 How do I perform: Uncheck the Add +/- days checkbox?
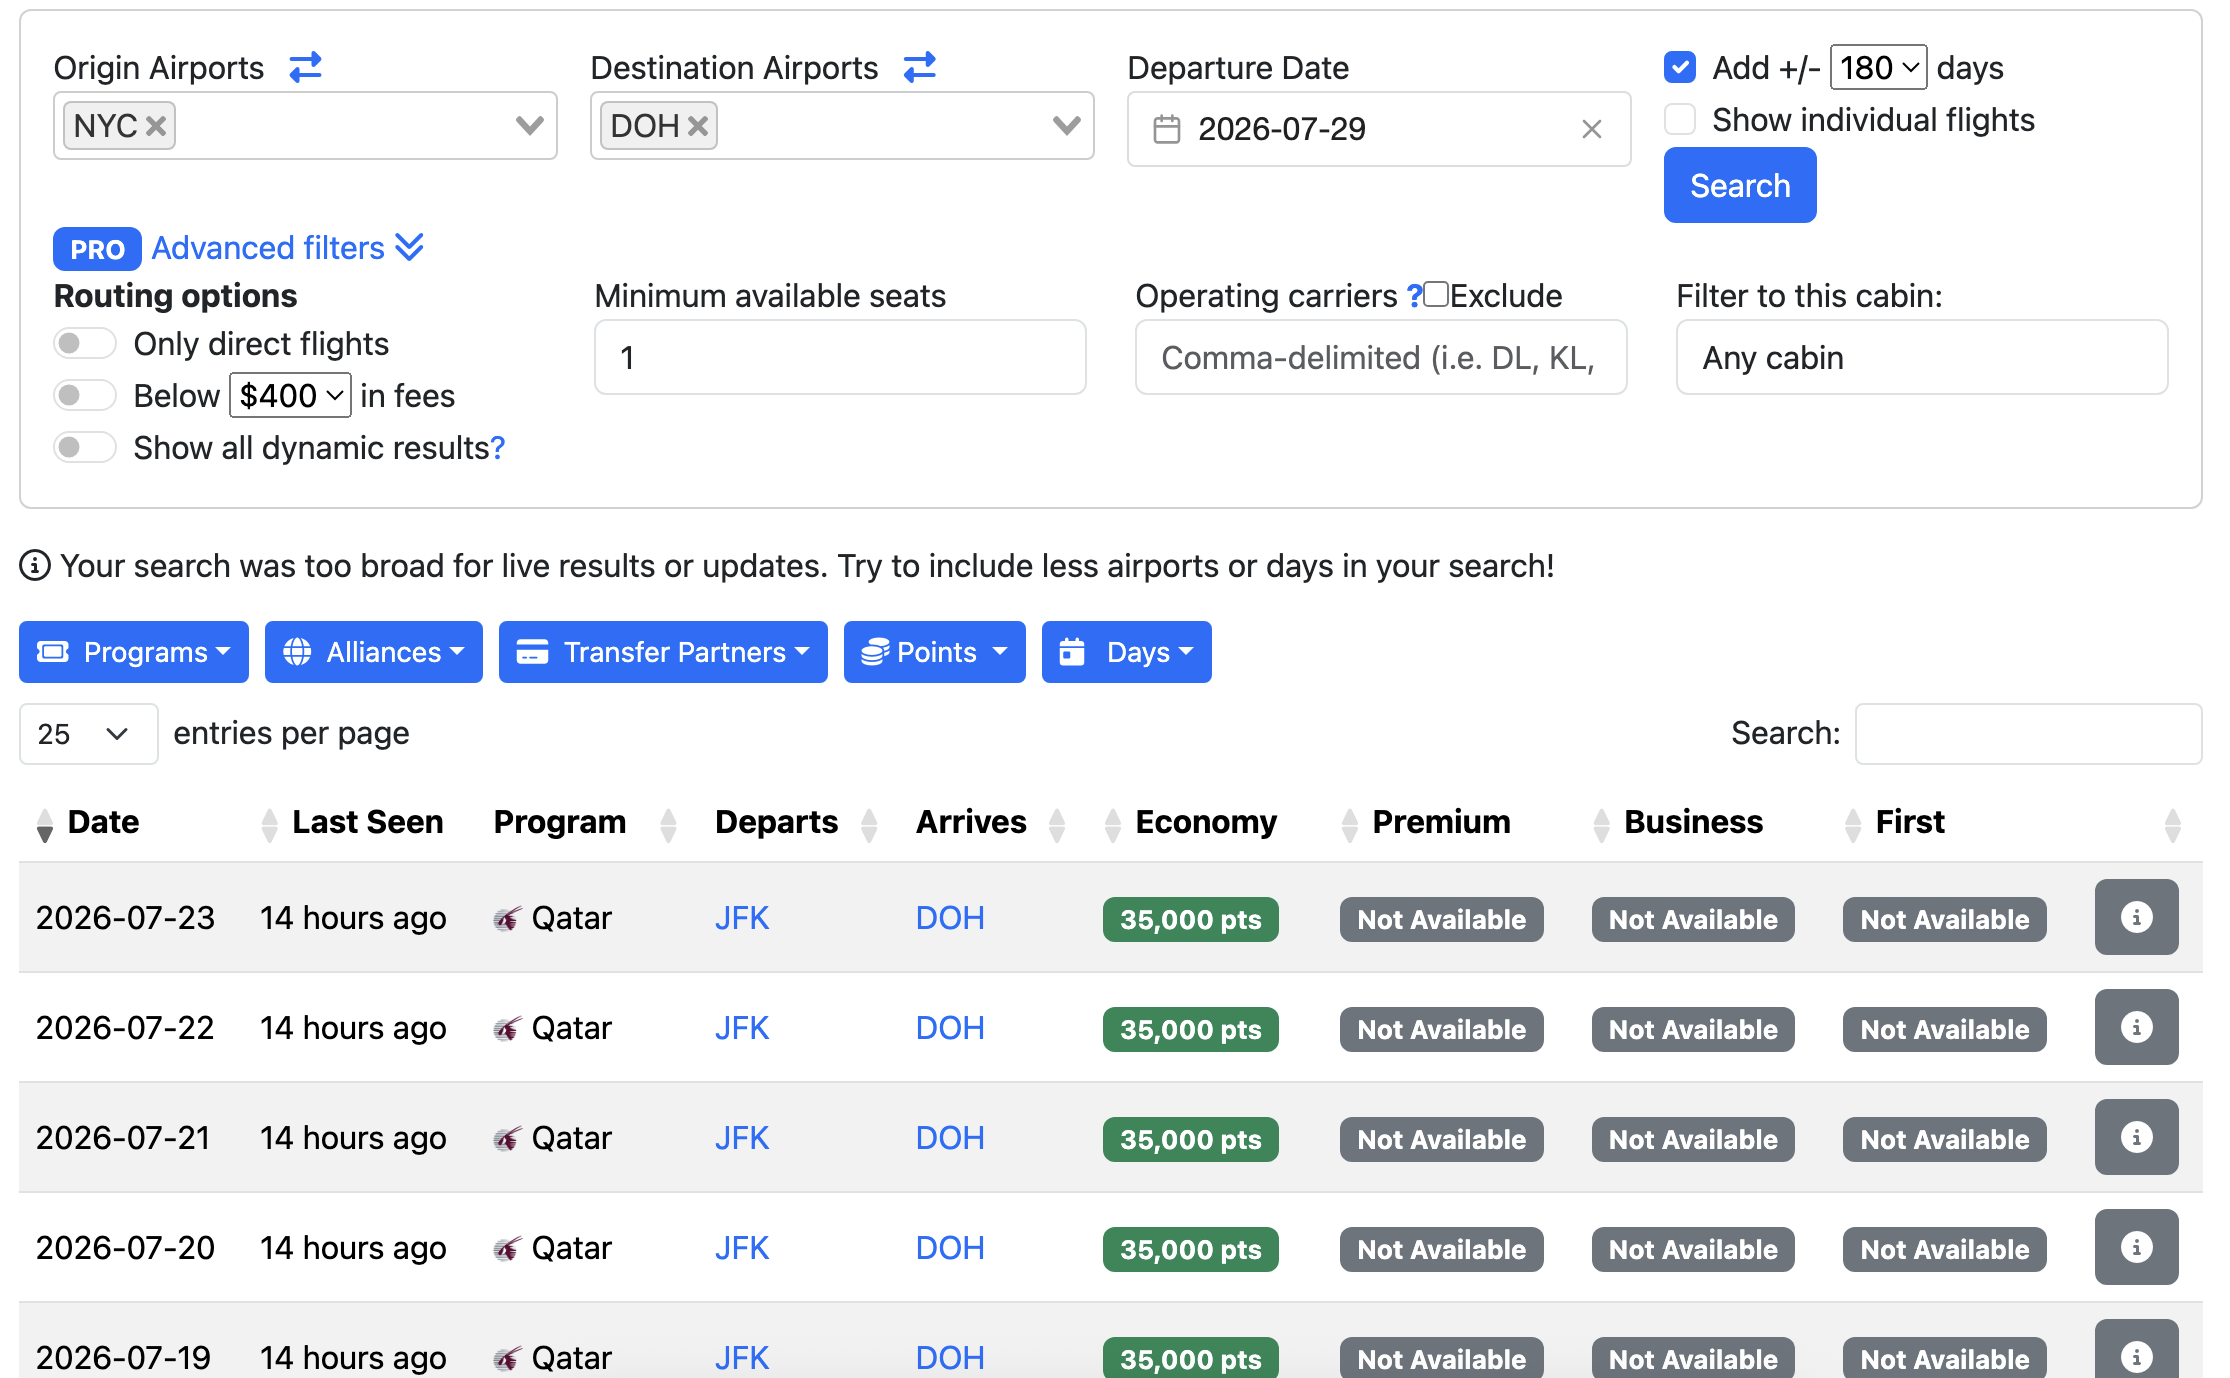pyautogui.click(x=1680, y=67)
